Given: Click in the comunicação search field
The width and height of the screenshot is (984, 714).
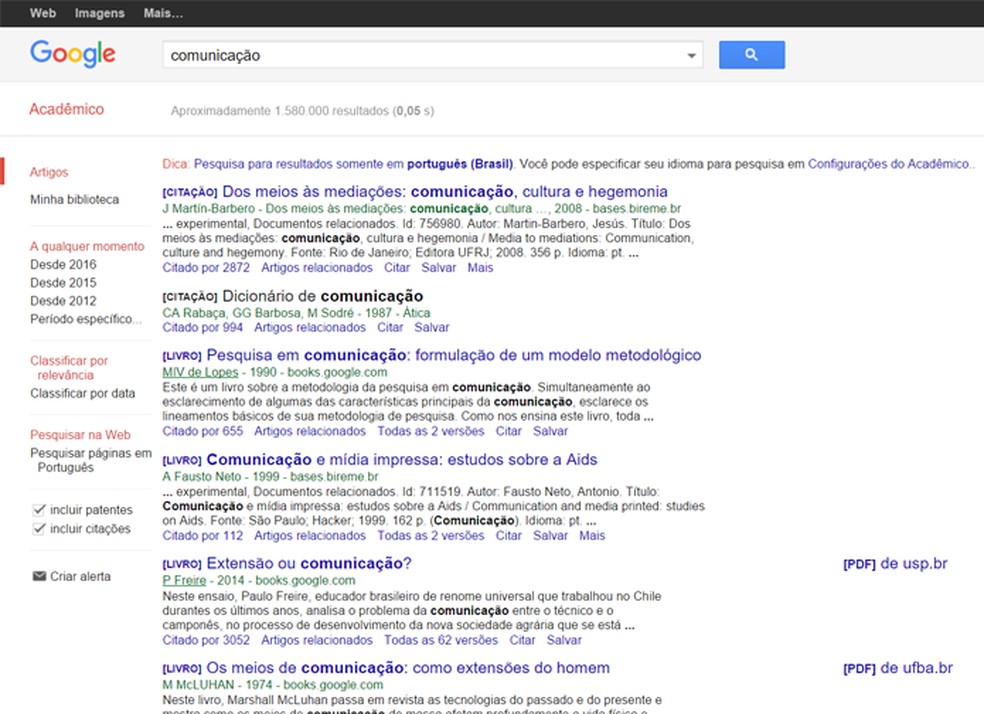Looking at the screenshot, I should tap(420, 56).
